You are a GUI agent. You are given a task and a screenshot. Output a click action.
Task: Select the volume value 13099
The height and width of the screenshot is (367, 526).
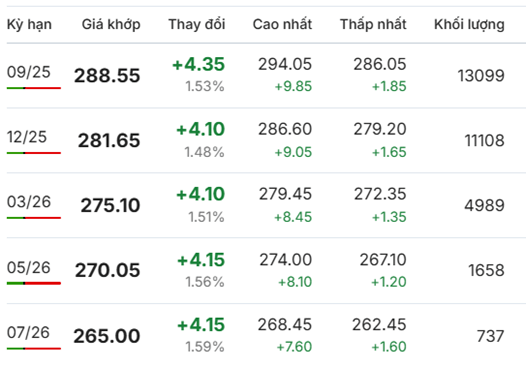(481, 75)
